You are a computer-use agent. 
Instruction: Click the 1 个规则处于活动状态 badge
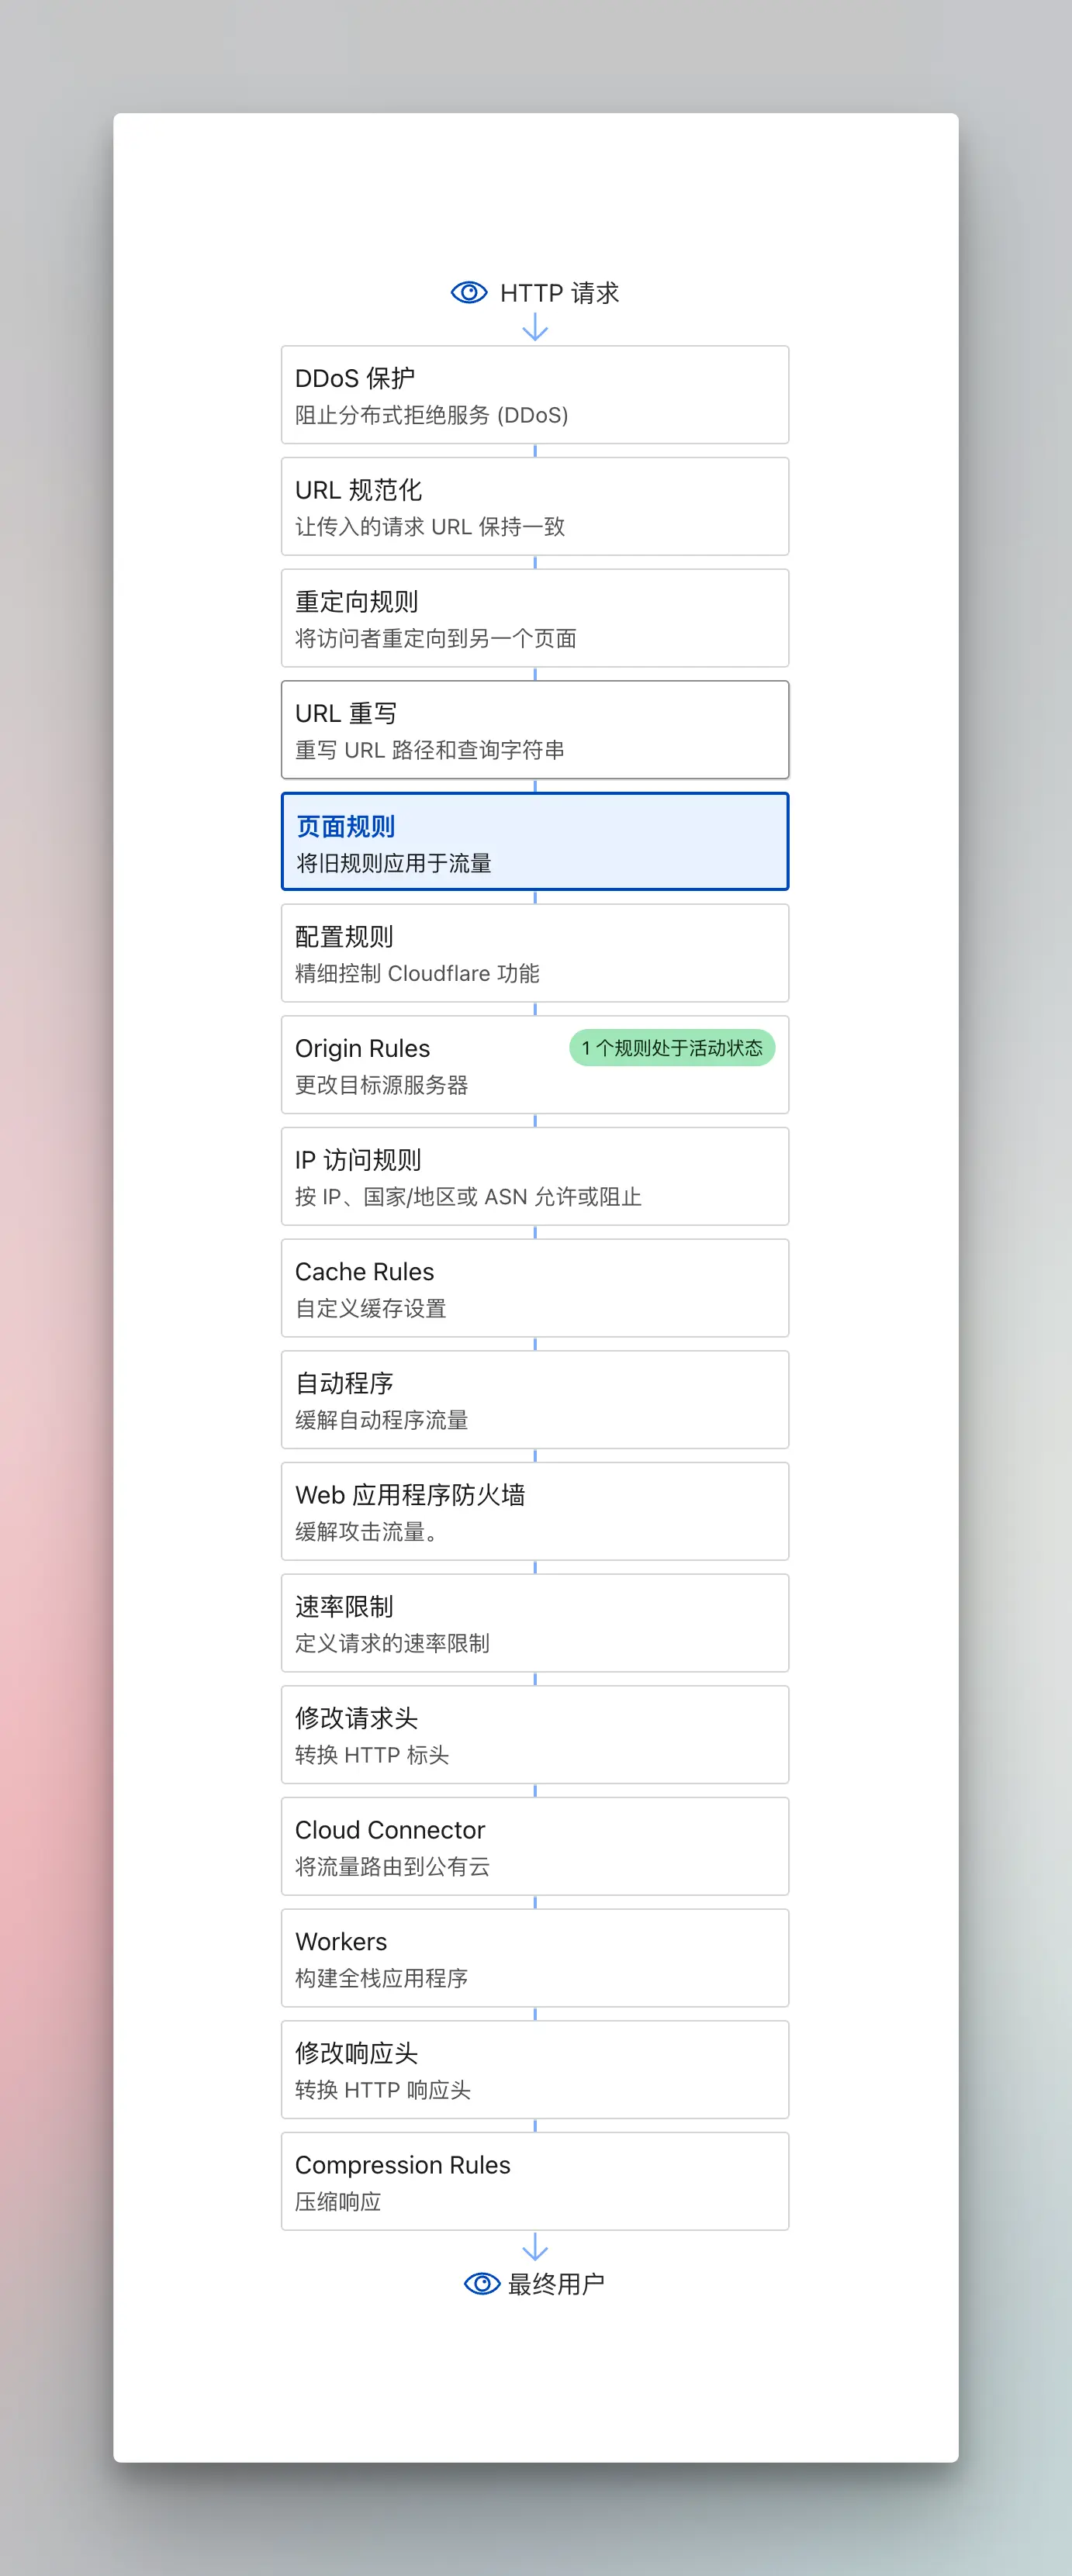tap(671, 1048)
